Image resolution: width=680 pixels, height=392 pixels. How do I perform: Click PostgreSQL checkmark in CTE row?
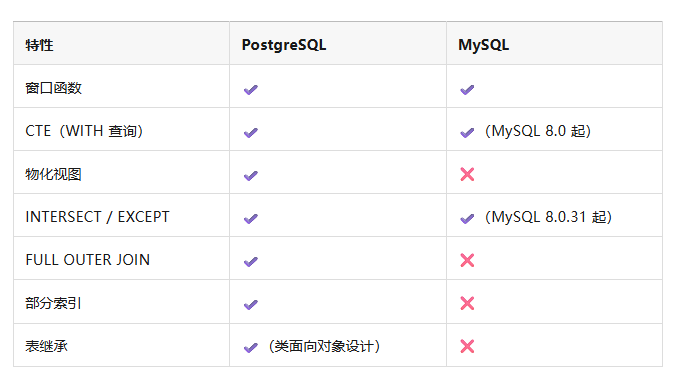pyautogui.click(x=251, y=133)
